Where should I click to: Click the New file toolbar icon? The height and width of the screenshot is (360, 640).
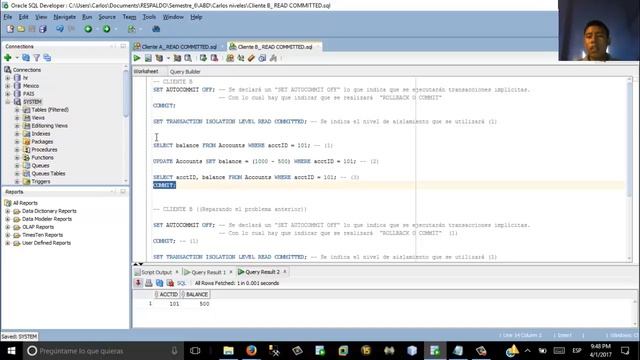coord(10,29)
